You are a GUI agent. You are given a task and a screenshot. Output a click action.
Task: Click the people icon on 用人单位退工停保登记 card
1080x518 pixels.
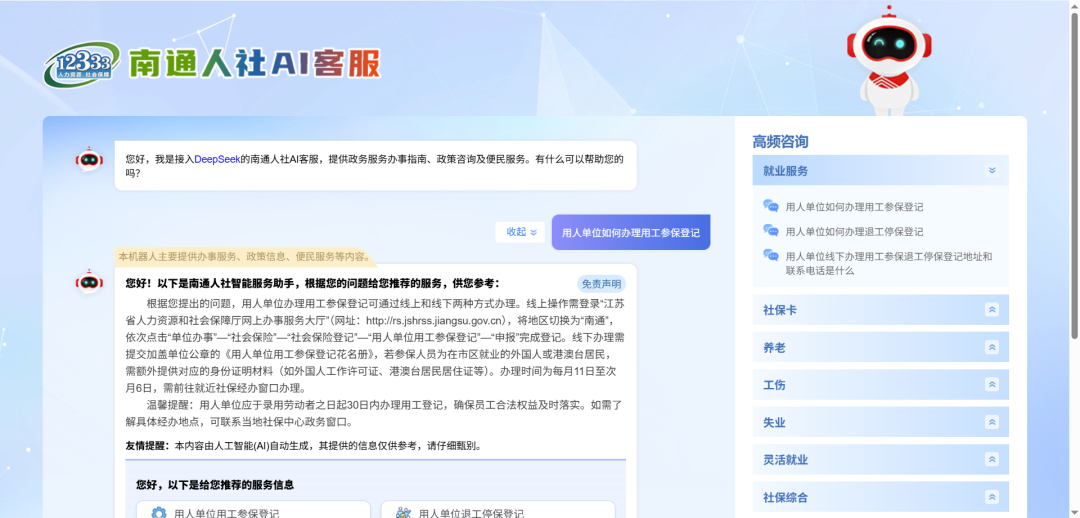(403, 512)
